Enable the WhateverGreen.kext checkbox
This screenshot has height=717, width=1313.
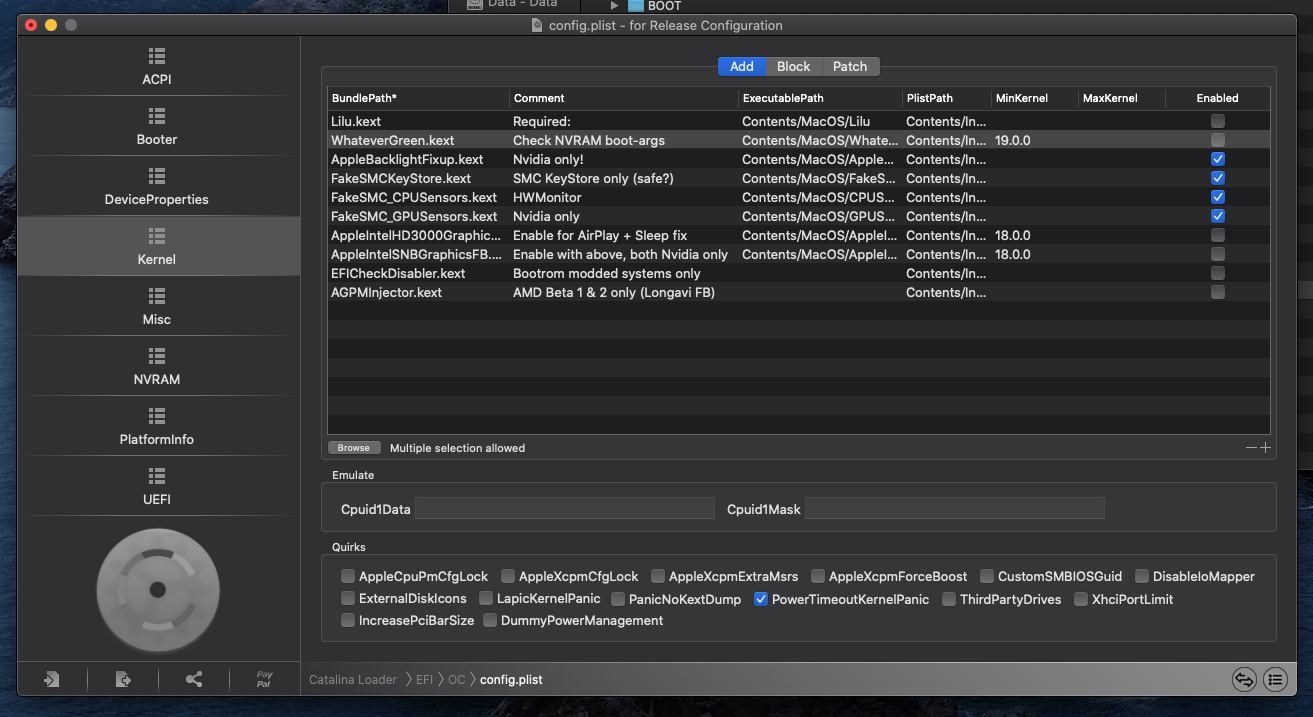coord(1217,140)
